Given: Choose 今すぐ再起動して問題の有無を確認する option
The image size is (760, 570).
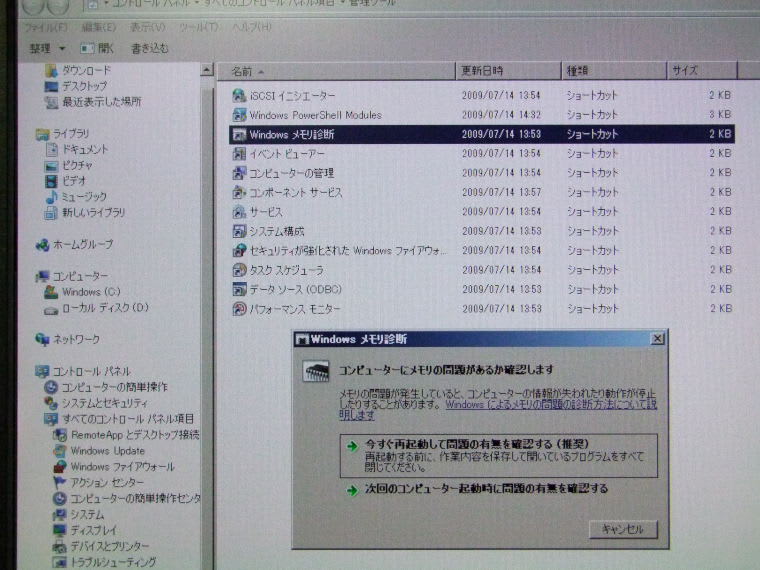Looking at the screenshot, I should [x=499, y=456].
